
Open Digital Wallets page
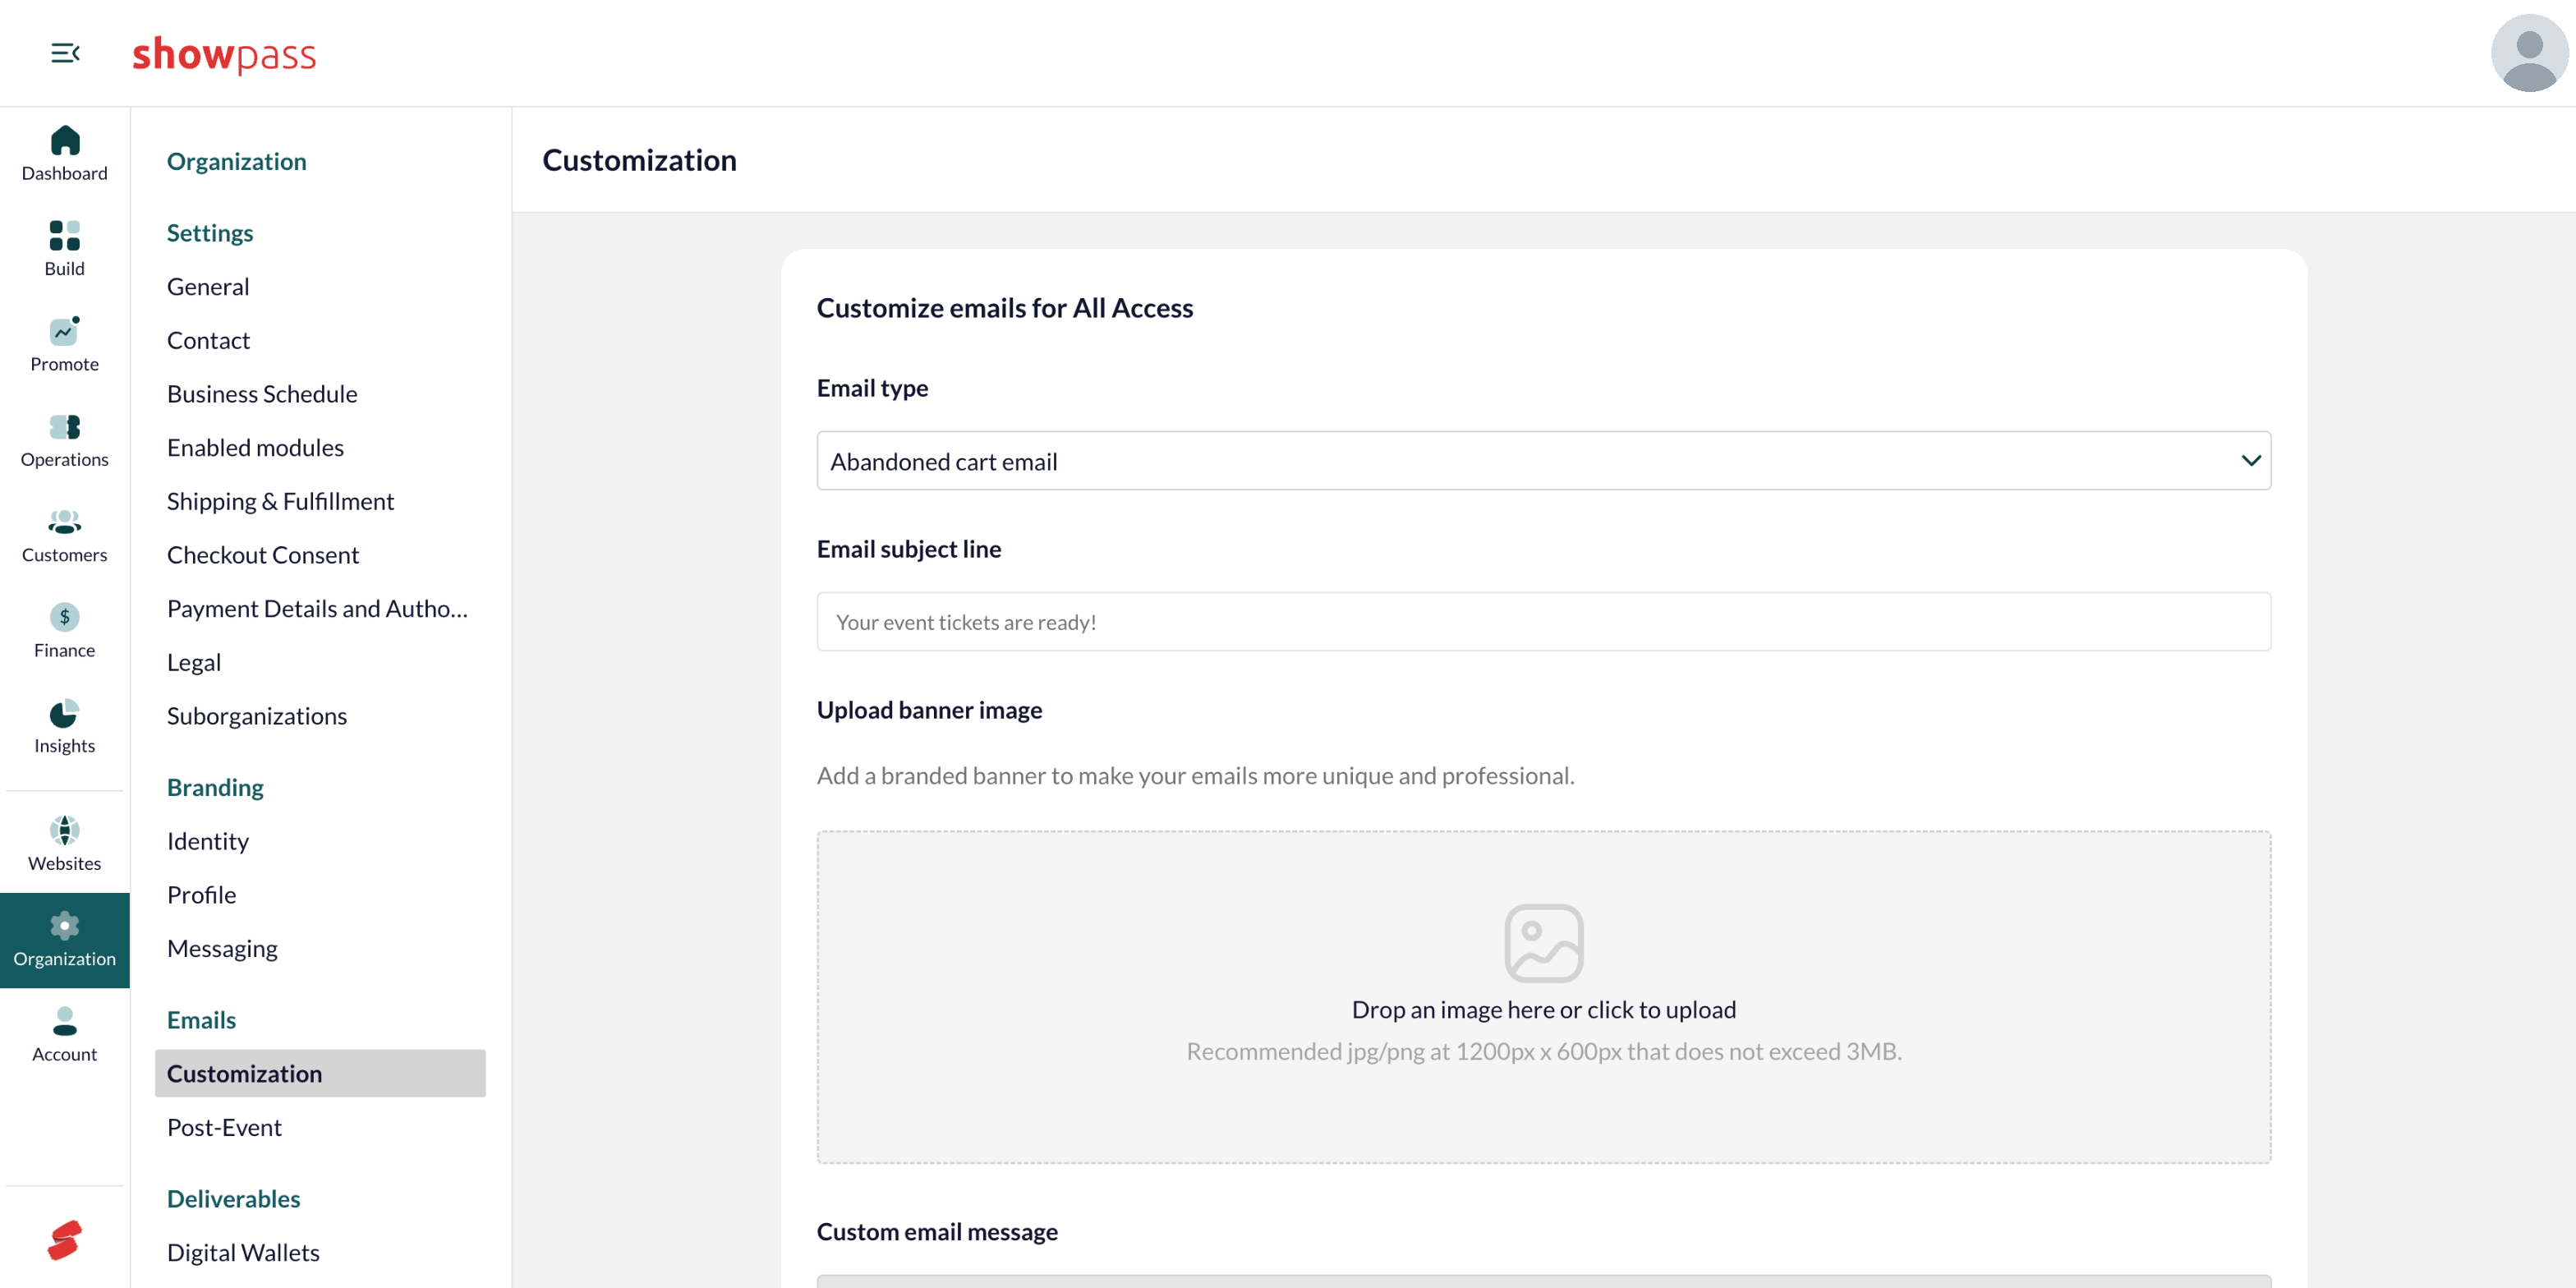tap(243, 1253)
